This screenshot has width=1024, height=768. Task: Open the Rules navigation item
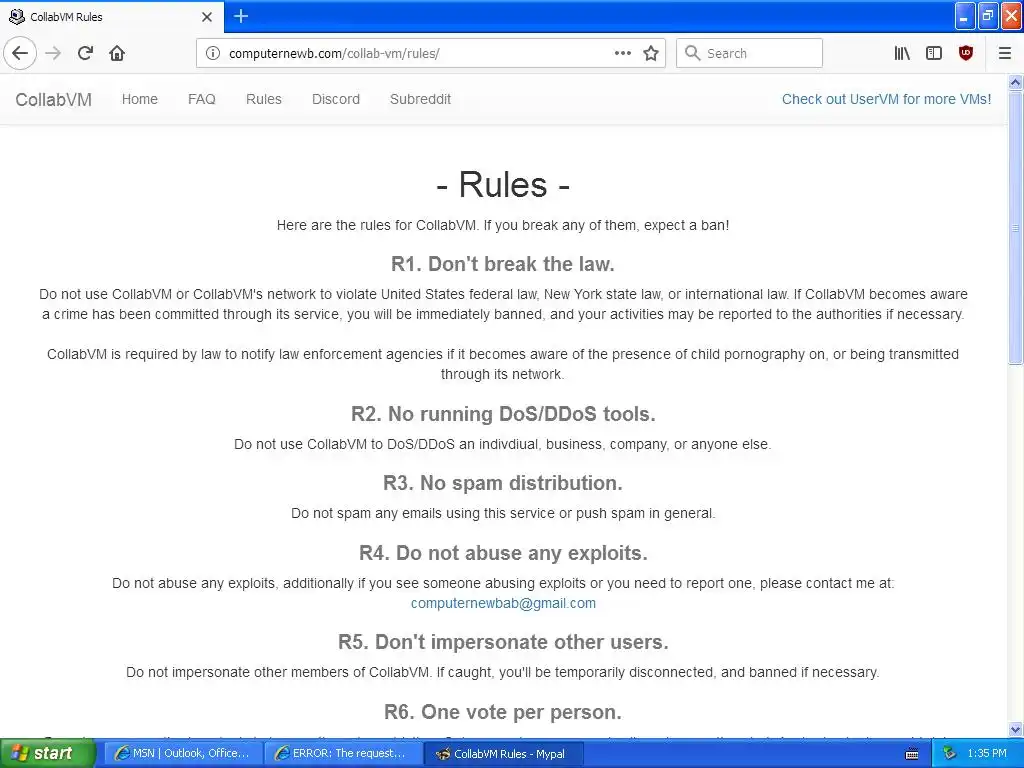[264, 99]
